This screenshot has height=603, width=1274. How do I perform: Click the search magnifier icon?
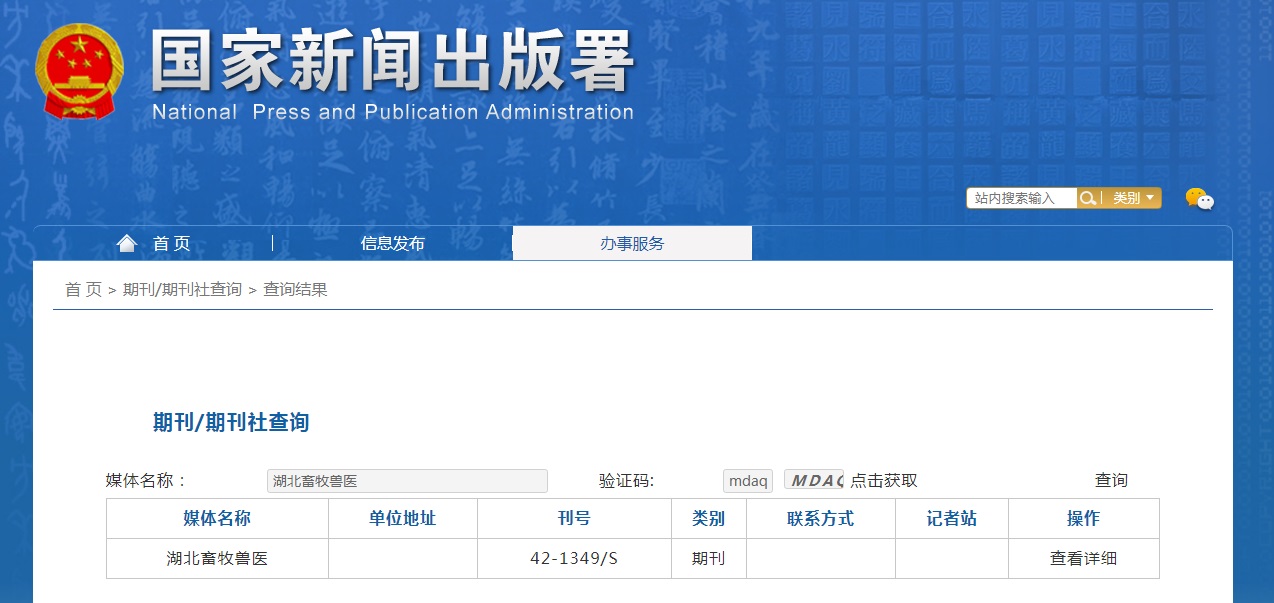(1088, 197)
